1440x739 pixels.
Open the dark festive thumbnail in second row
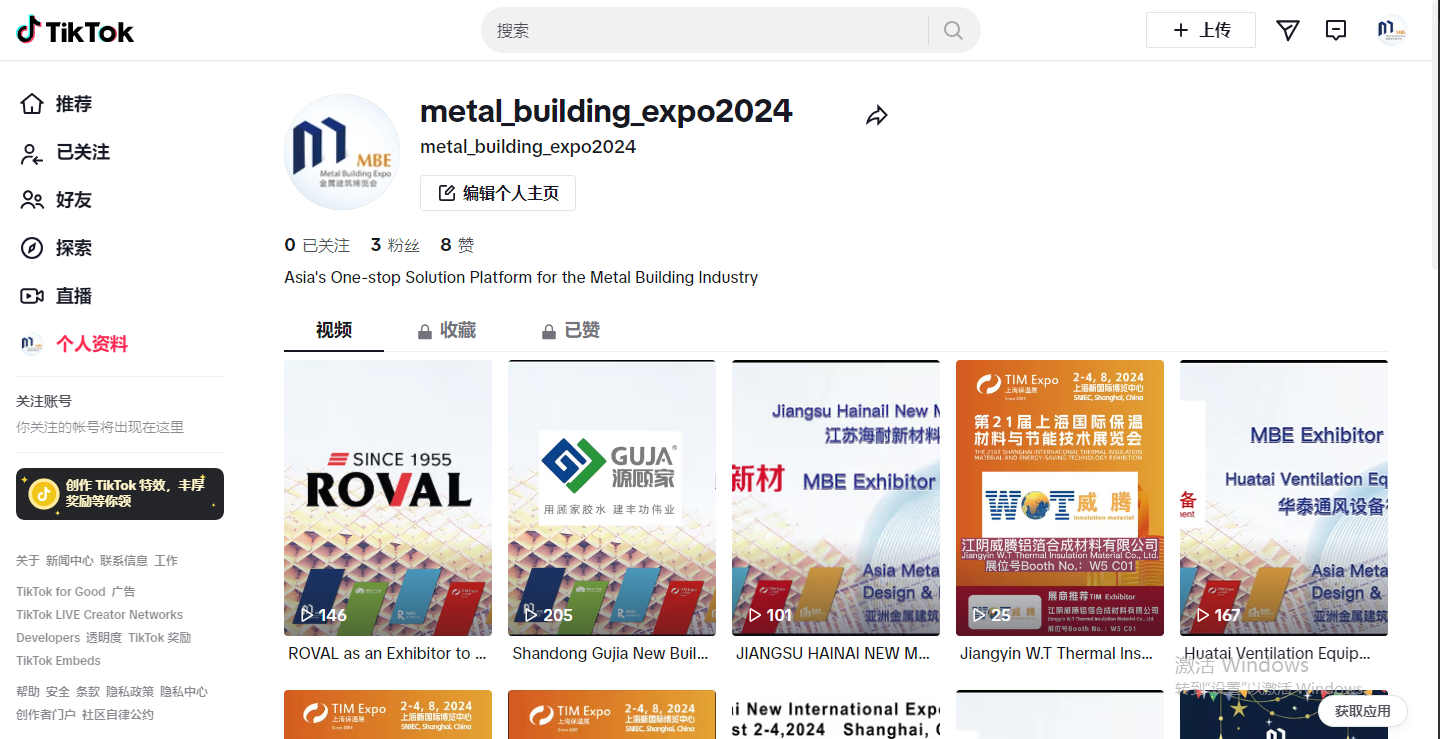(1284, 714)
